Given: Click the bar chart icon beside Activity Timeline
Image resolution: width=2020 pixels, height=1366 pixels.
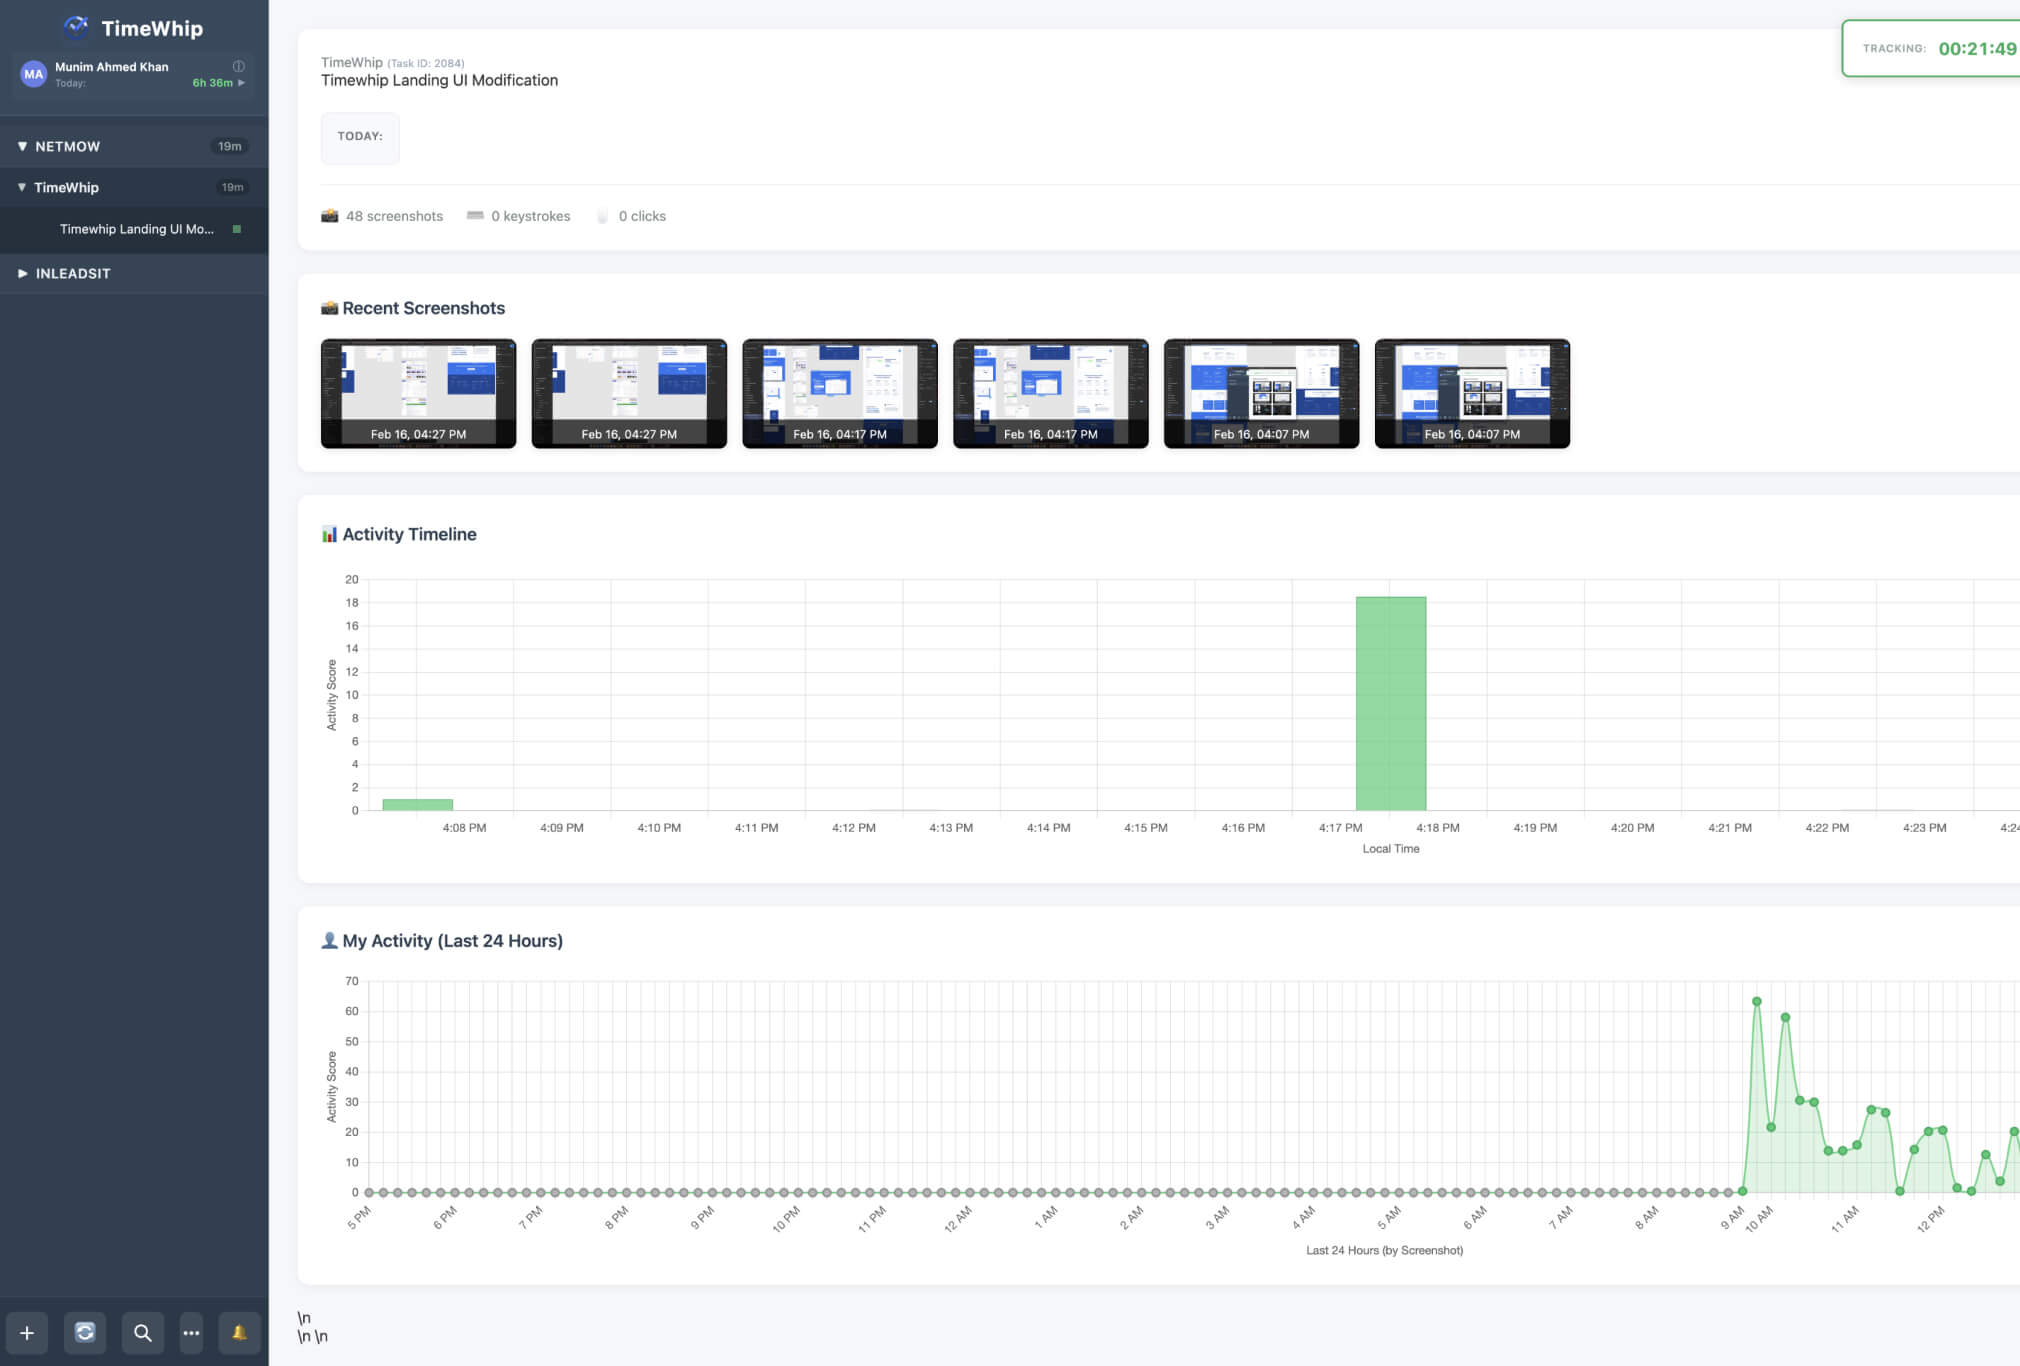Looking at the screenshot, I should tap(329, 534).
